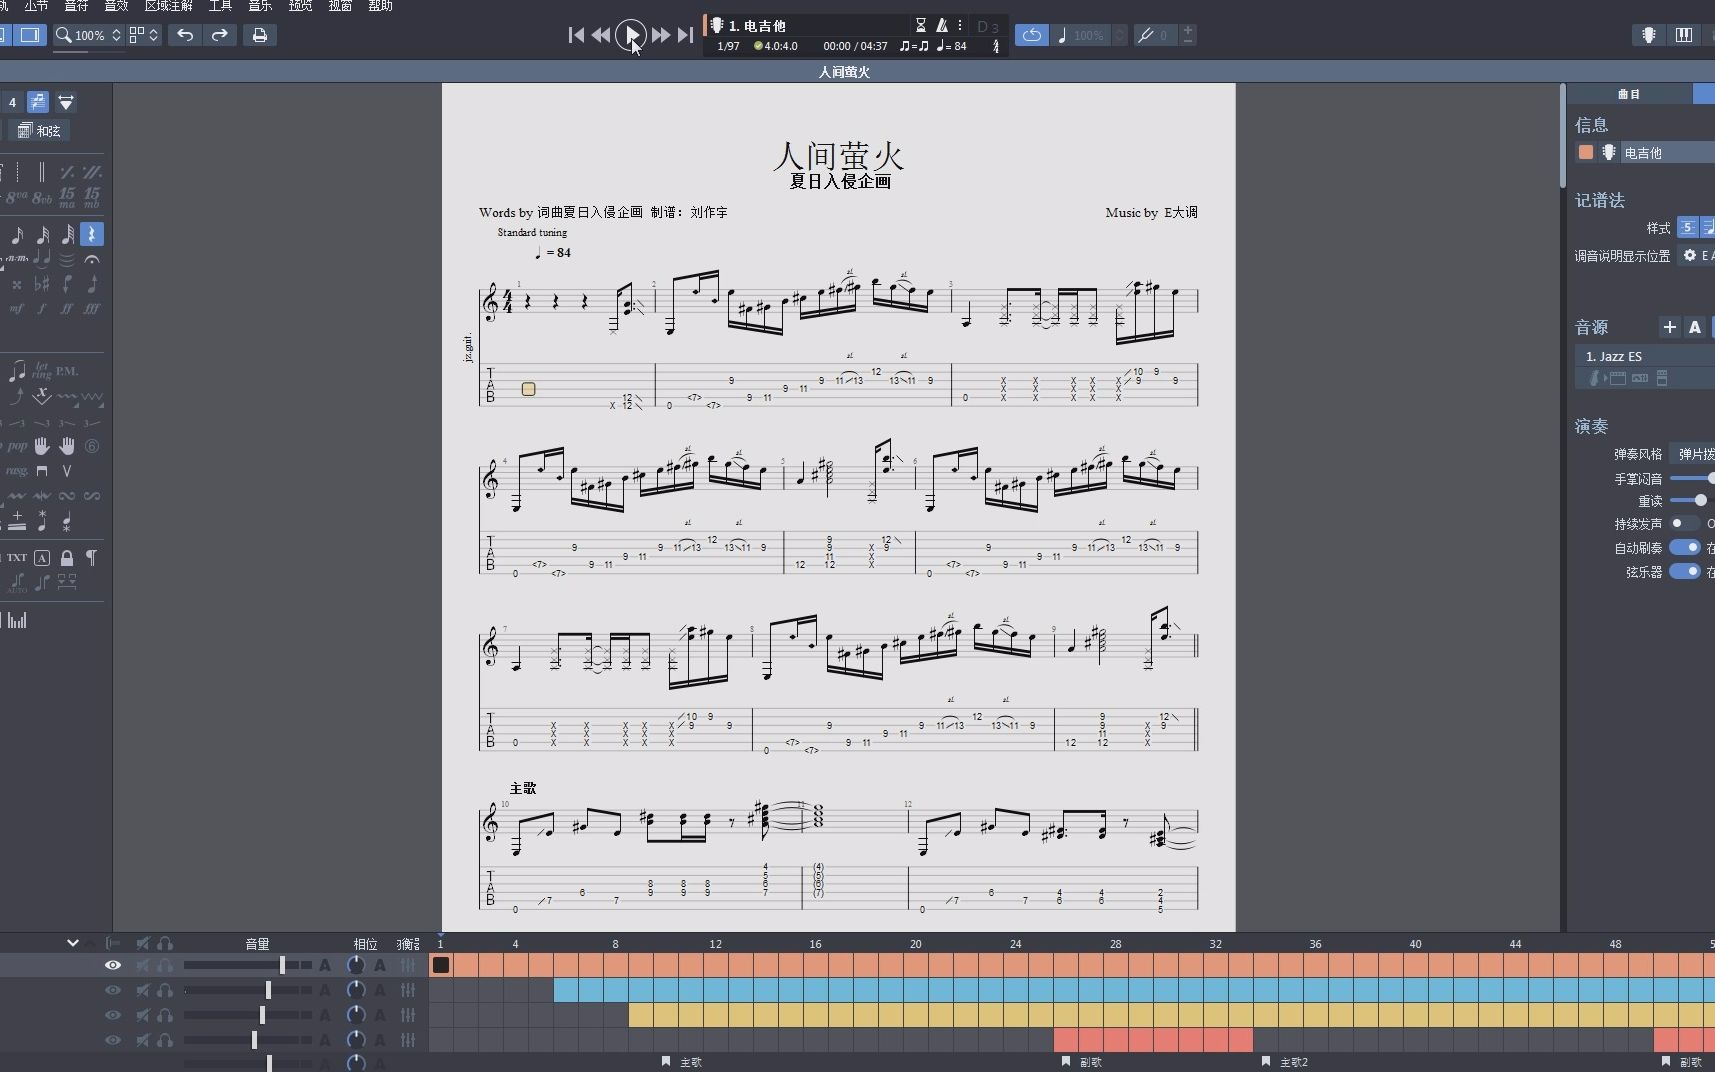Select the 15ma octave marking
Screen dimensions: 1715x1072
point(67,197)
